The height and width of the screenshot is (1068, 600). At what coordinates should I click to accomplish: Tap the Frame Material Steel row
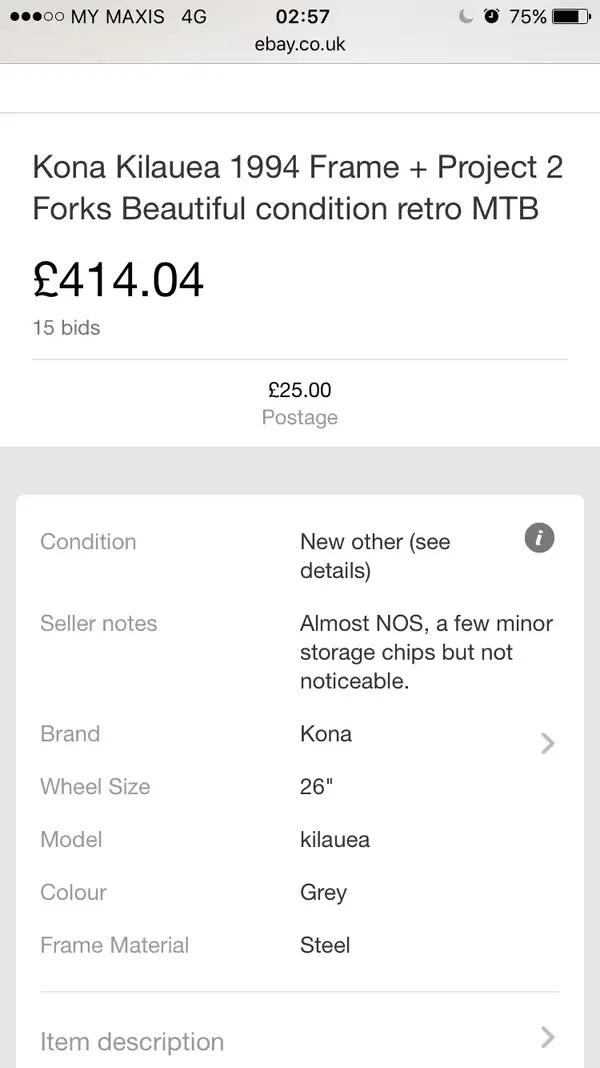[300, 945]
